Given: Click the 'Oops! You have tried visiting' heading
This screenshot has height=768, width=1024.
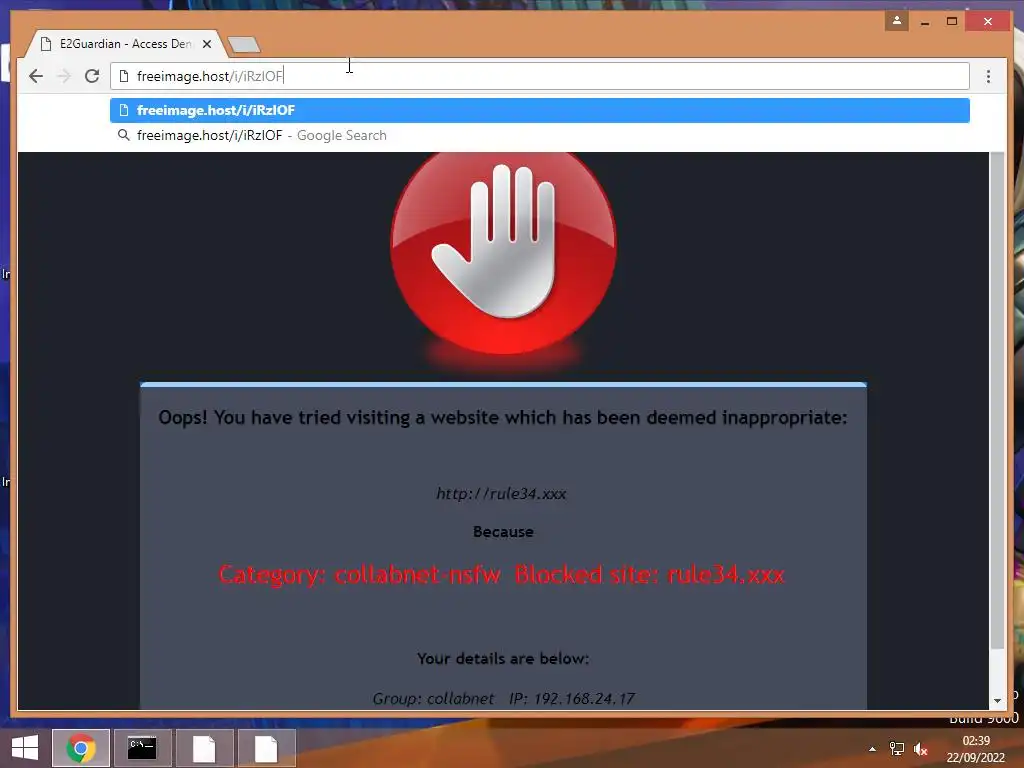Looking at the screenshot, I should coord(503,417).
